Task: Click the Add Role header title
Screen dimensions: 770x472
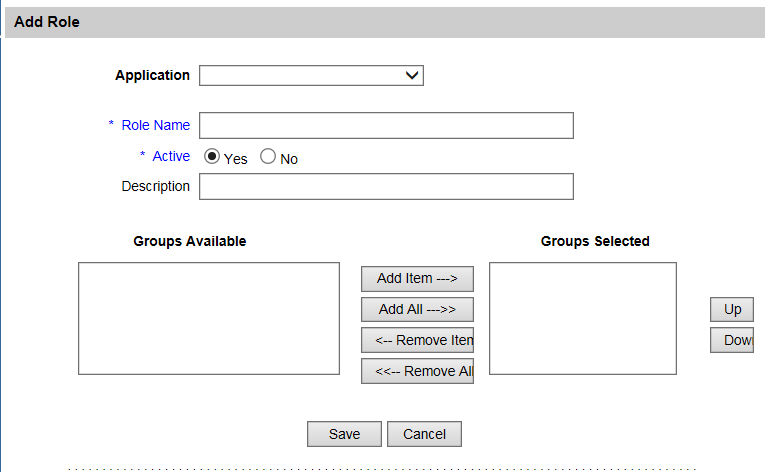Action: pyautogui.click(x=47, y=22)
